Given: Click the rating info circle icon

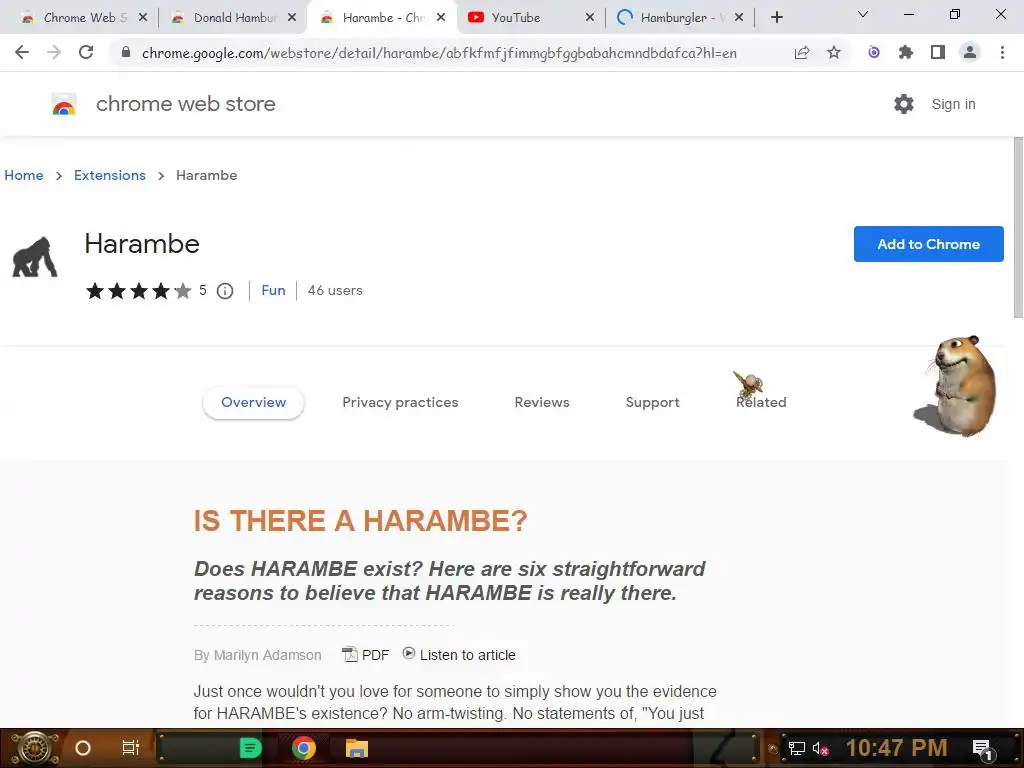Looking at the screenshot, I should 225,291.
